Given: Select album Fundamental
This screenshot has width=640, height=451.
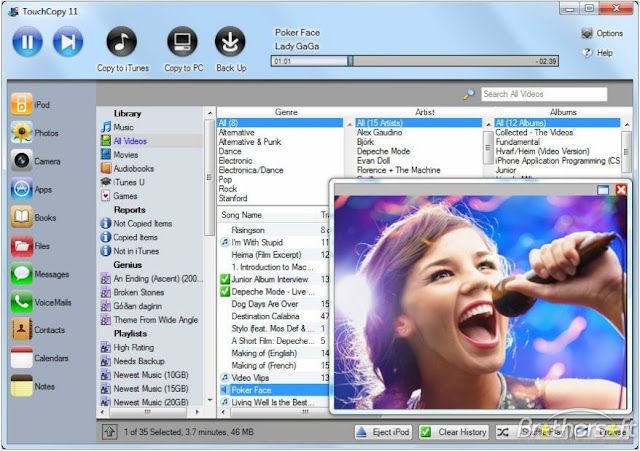Looking at the screenshot, I should point(517,142).
